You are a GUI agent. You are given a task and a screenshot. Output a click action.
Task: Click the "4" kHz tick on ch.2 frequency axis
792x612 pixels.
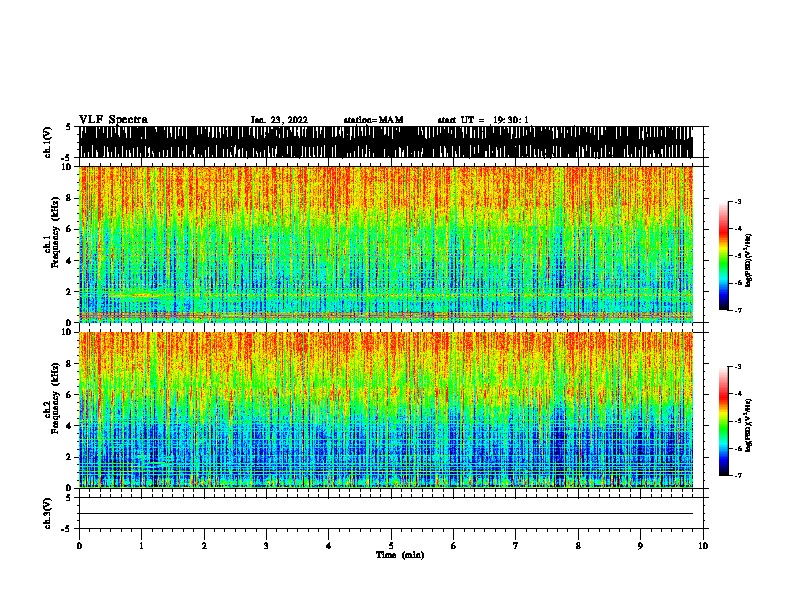(x=71, y=426)
